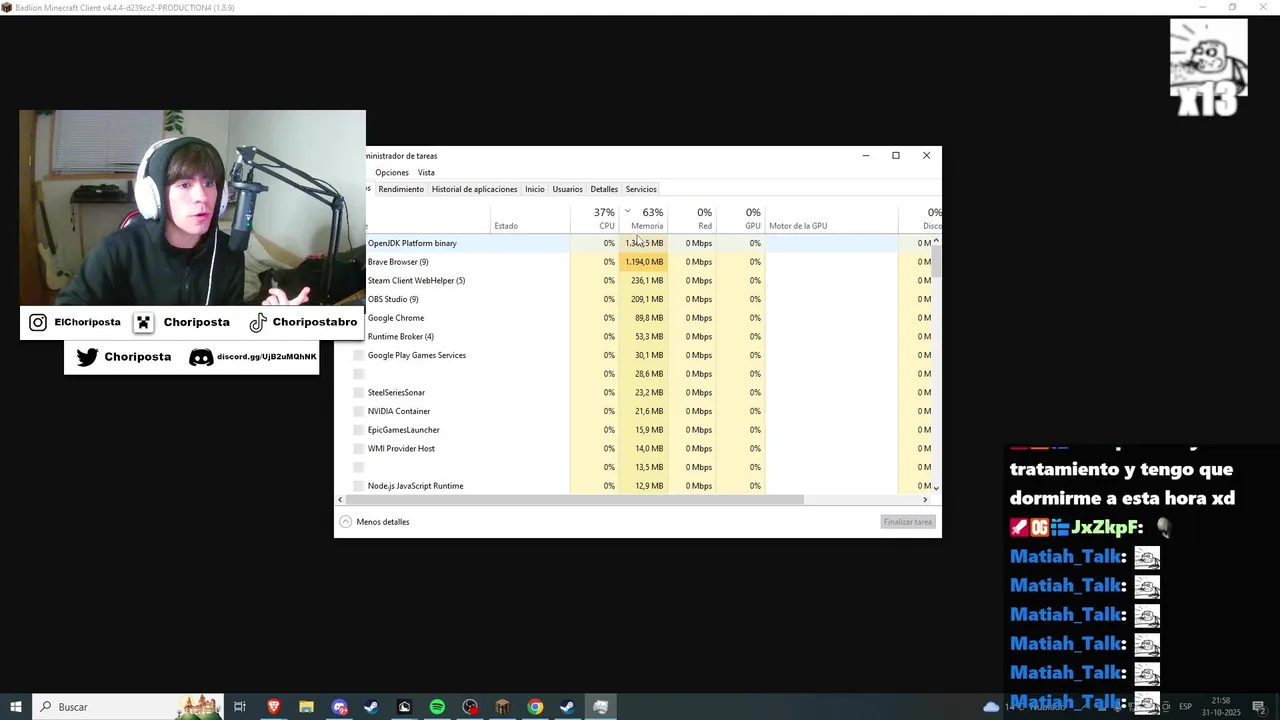Click the vertical scrollbar down arrow
1280x720 pixels.
pos(936,487)
